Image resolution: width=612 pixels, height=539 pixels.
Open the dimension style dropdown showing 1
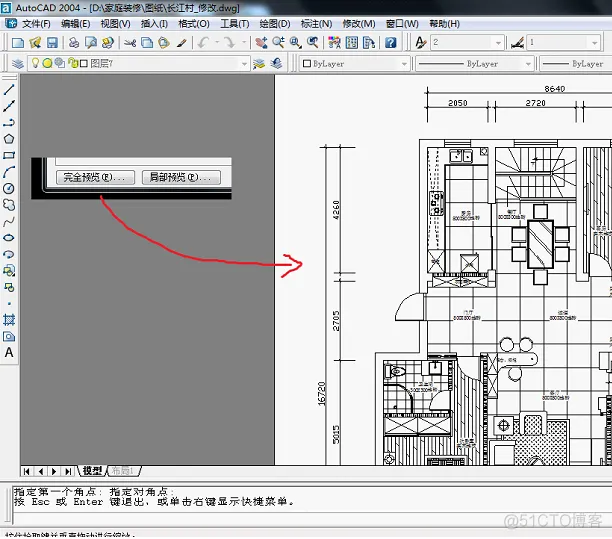point(594,43)
